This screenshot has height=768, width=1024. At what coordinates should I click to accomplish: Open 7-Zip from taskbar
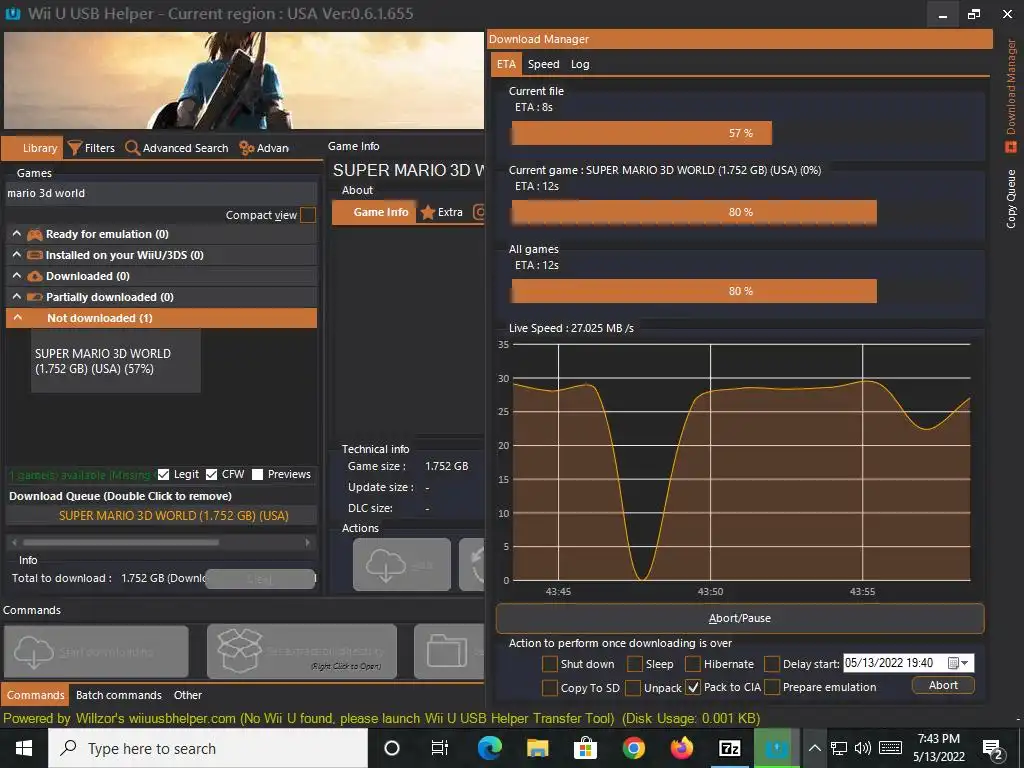pyautogui.click(x=729, y=748)
